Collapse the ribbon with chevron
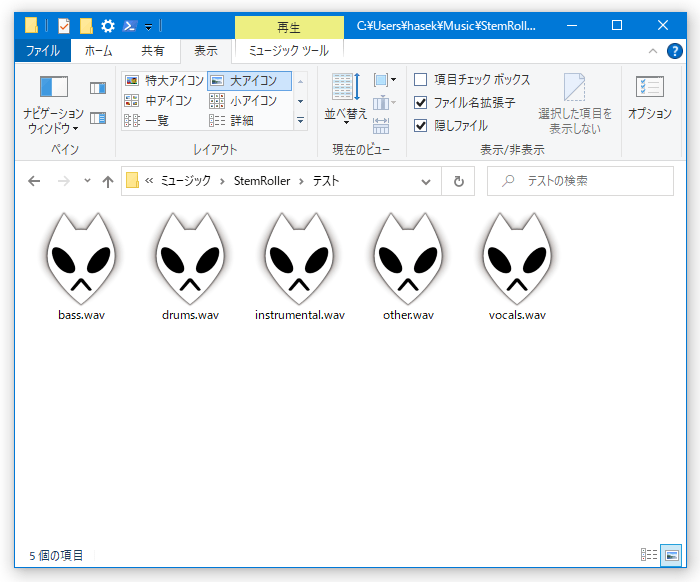The height and width of the screenshot is (582, 700). pyautogui.click(x=653, y=51)
